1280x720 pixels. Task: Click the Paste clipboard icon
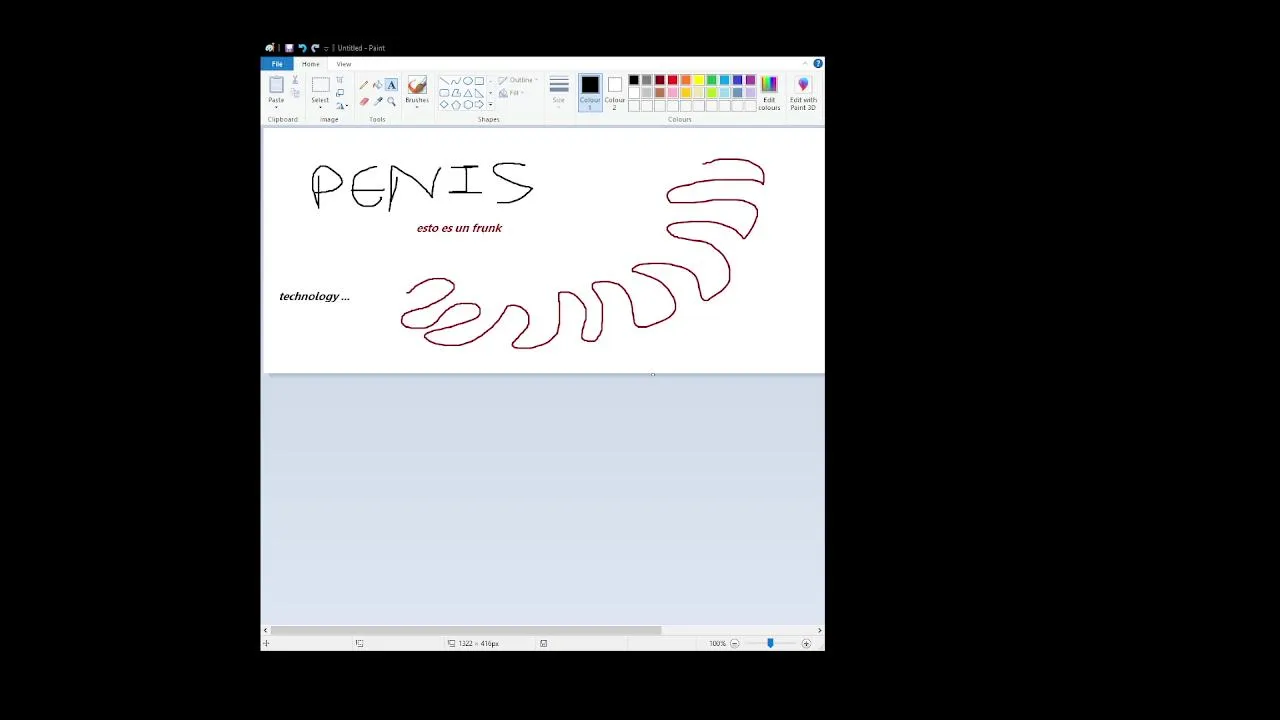(276, 85)
